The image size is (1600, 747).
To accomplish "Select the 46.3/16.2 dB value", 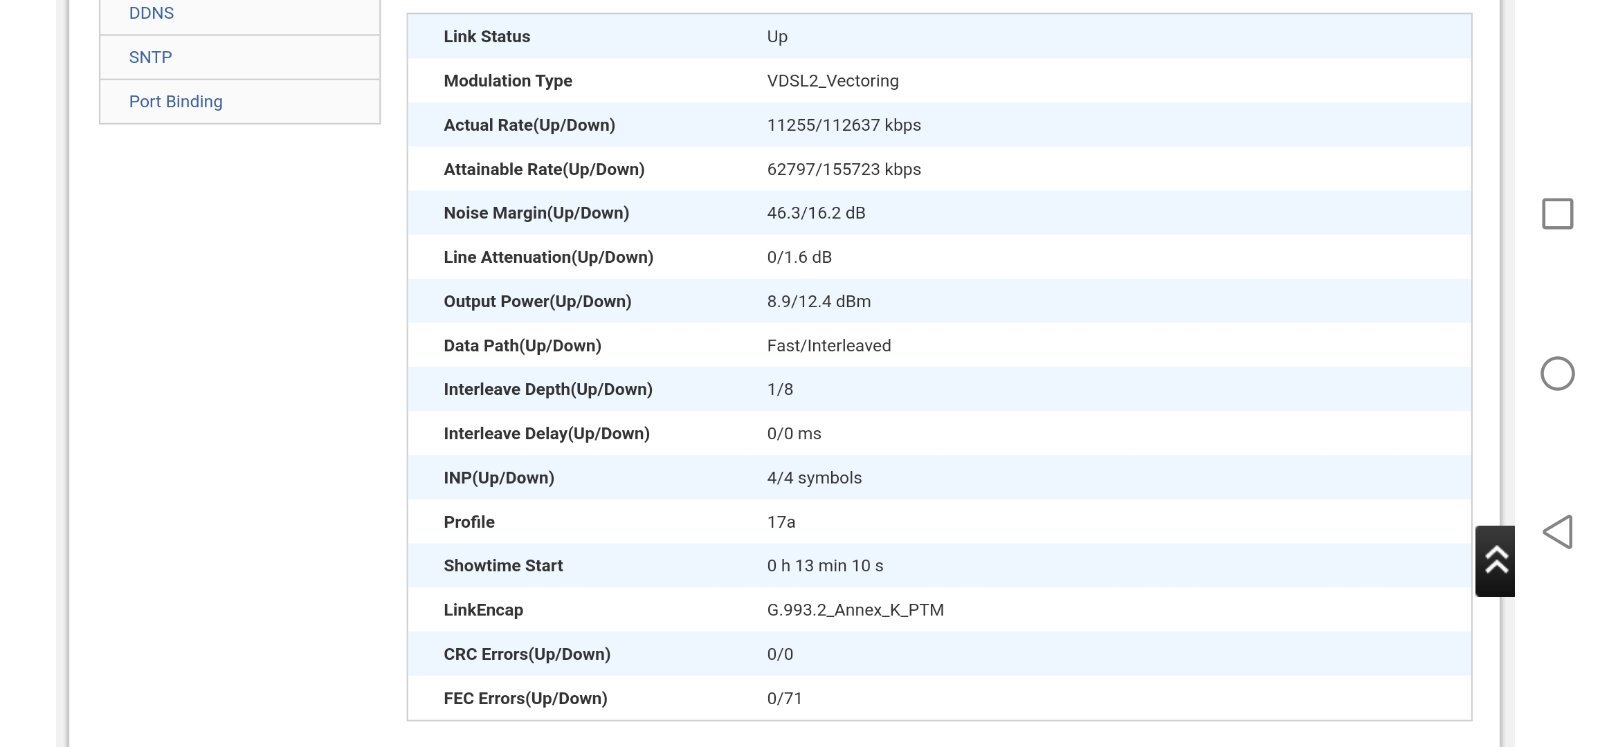I will [x=816, y=213].
